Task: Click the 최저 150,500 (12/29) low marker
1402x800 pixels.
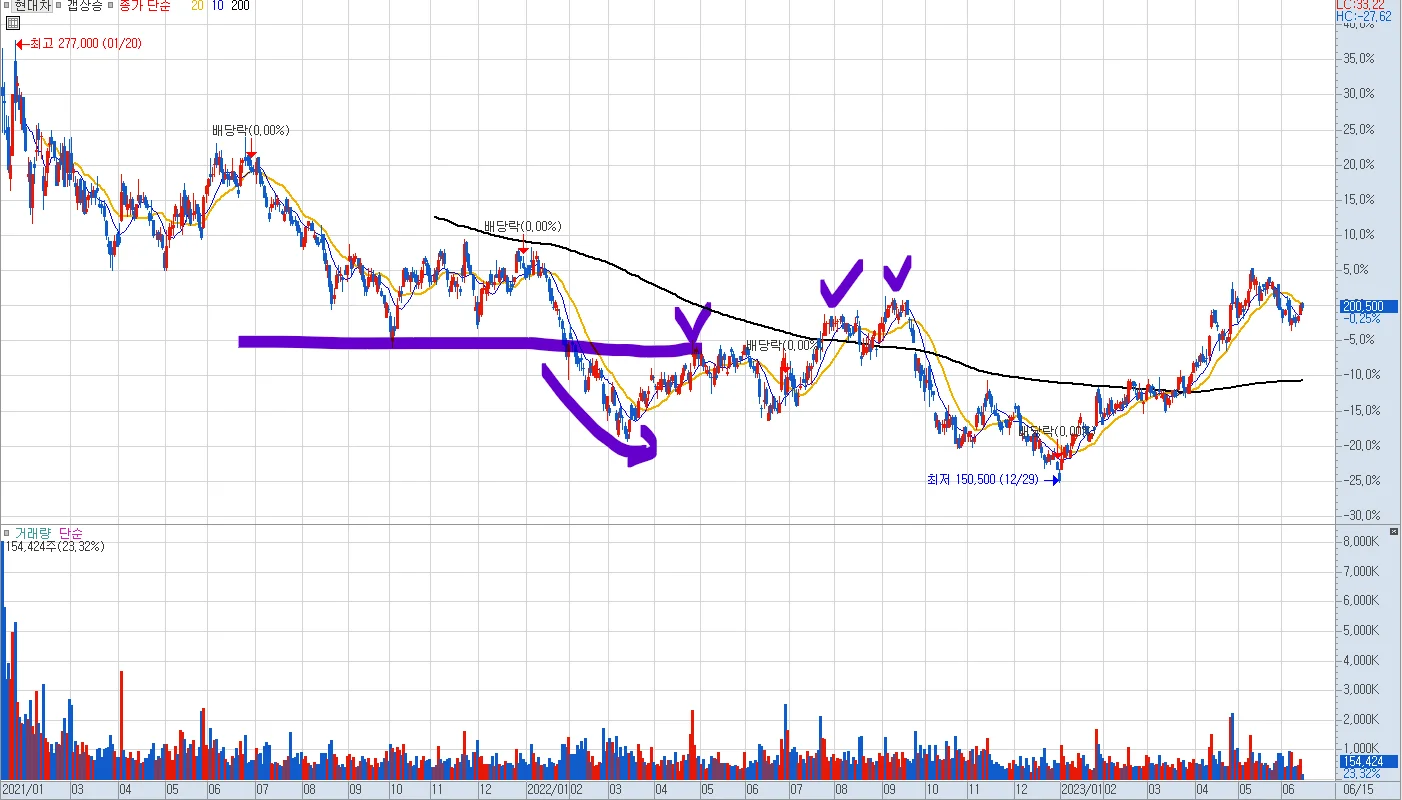Action: pos(993,480)
